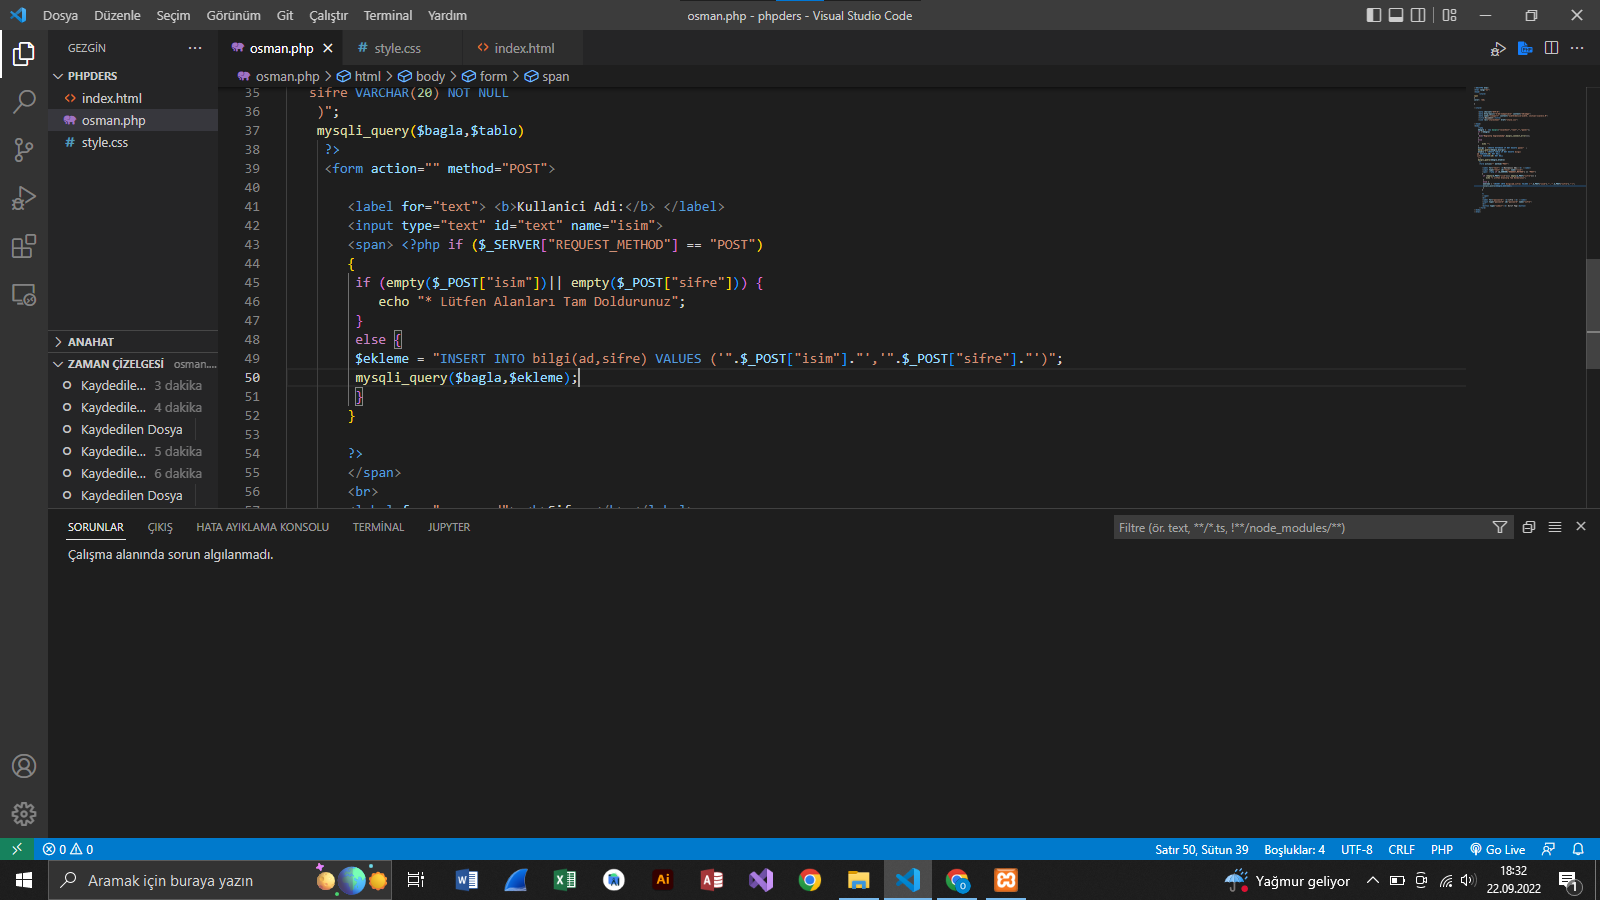Expand the ANAHAT section
This screenshot has width=1600, height=900.
click(x=90, y=342)
